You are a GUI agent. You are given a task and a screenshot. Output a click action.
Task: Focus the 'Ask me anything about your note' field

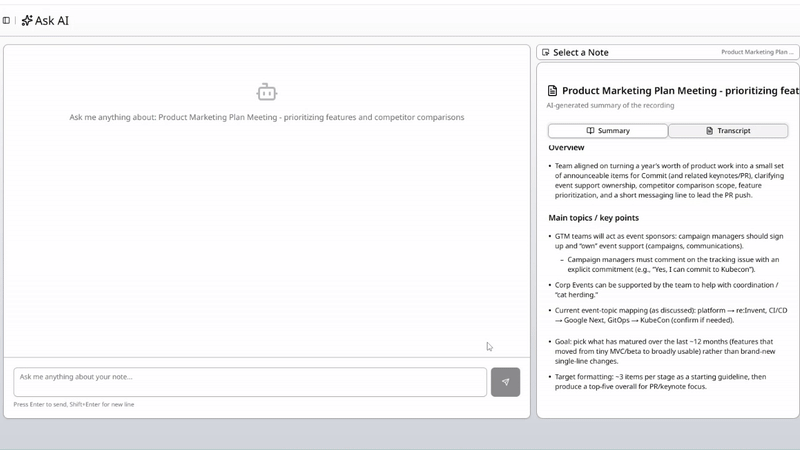click(250, 382)
